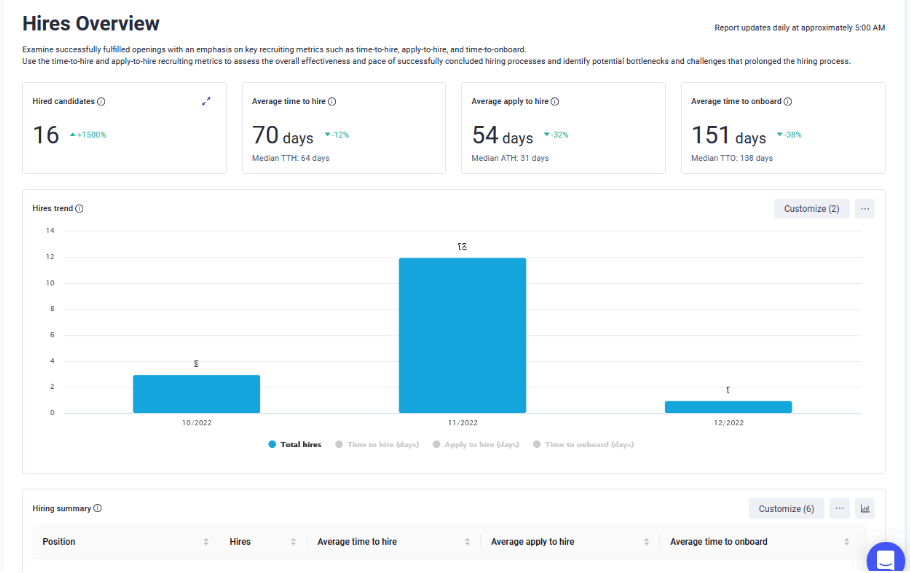Image resolution: width=910 pixels, height=573 pixels.
Task: Enable Time to hire (days) series
Action: [x=377, y=445]
